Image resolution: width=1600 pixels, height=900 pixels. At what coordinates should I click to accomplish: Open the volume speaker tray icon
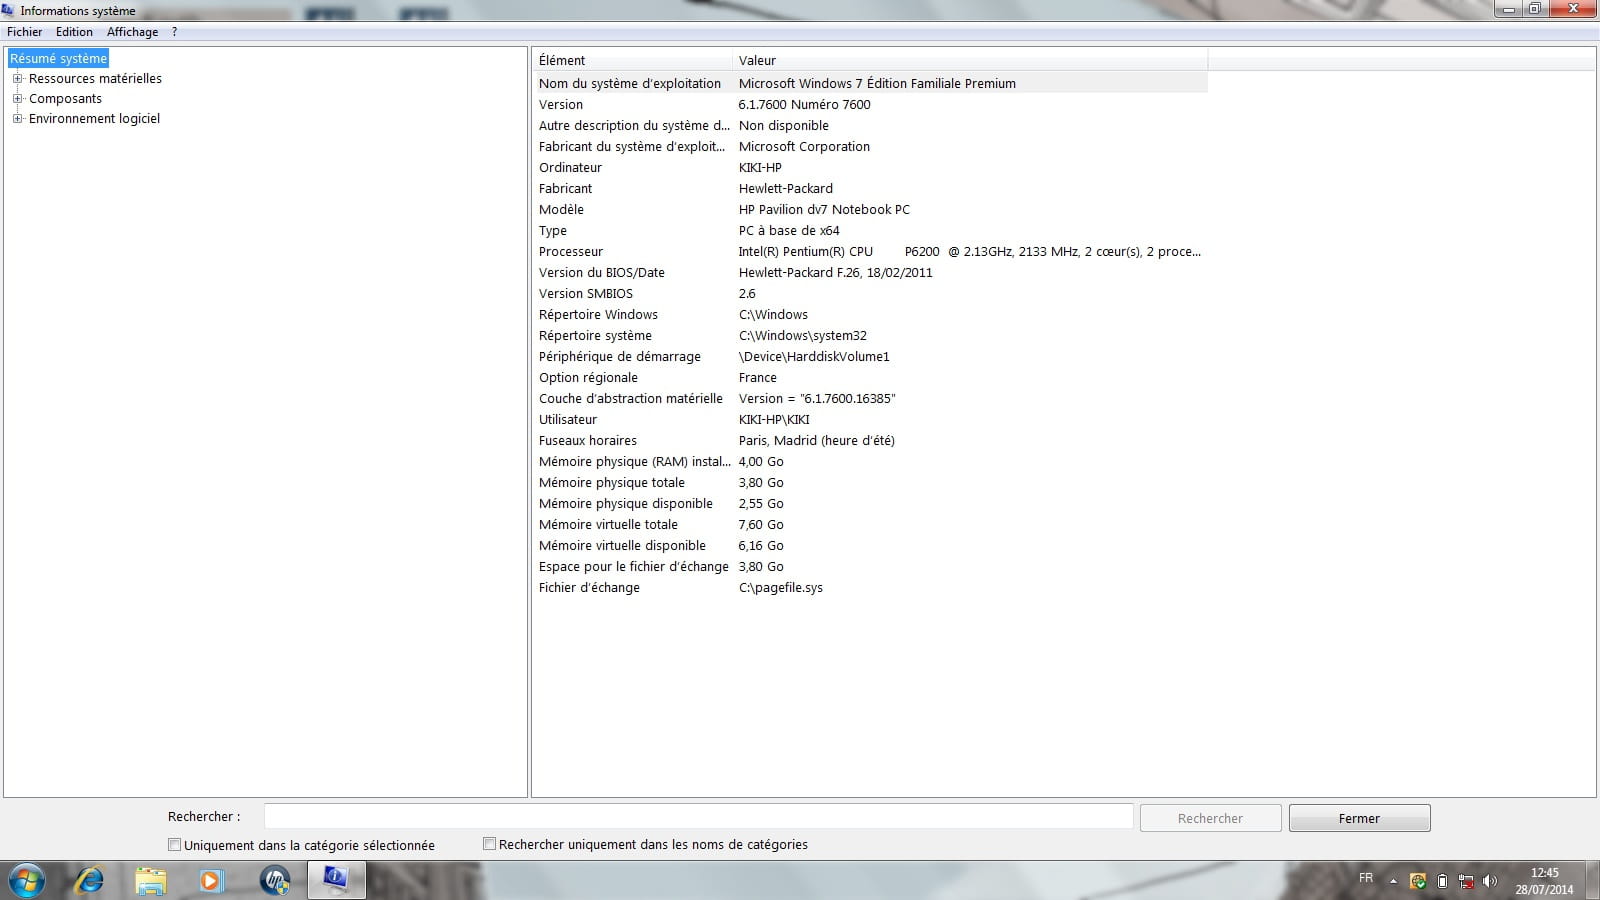(x=1490, y=881)
